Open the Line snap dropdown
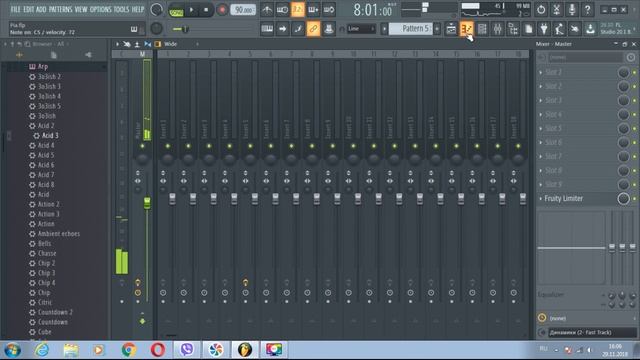This screenshot has width=640, height=360. click(361, 29)
